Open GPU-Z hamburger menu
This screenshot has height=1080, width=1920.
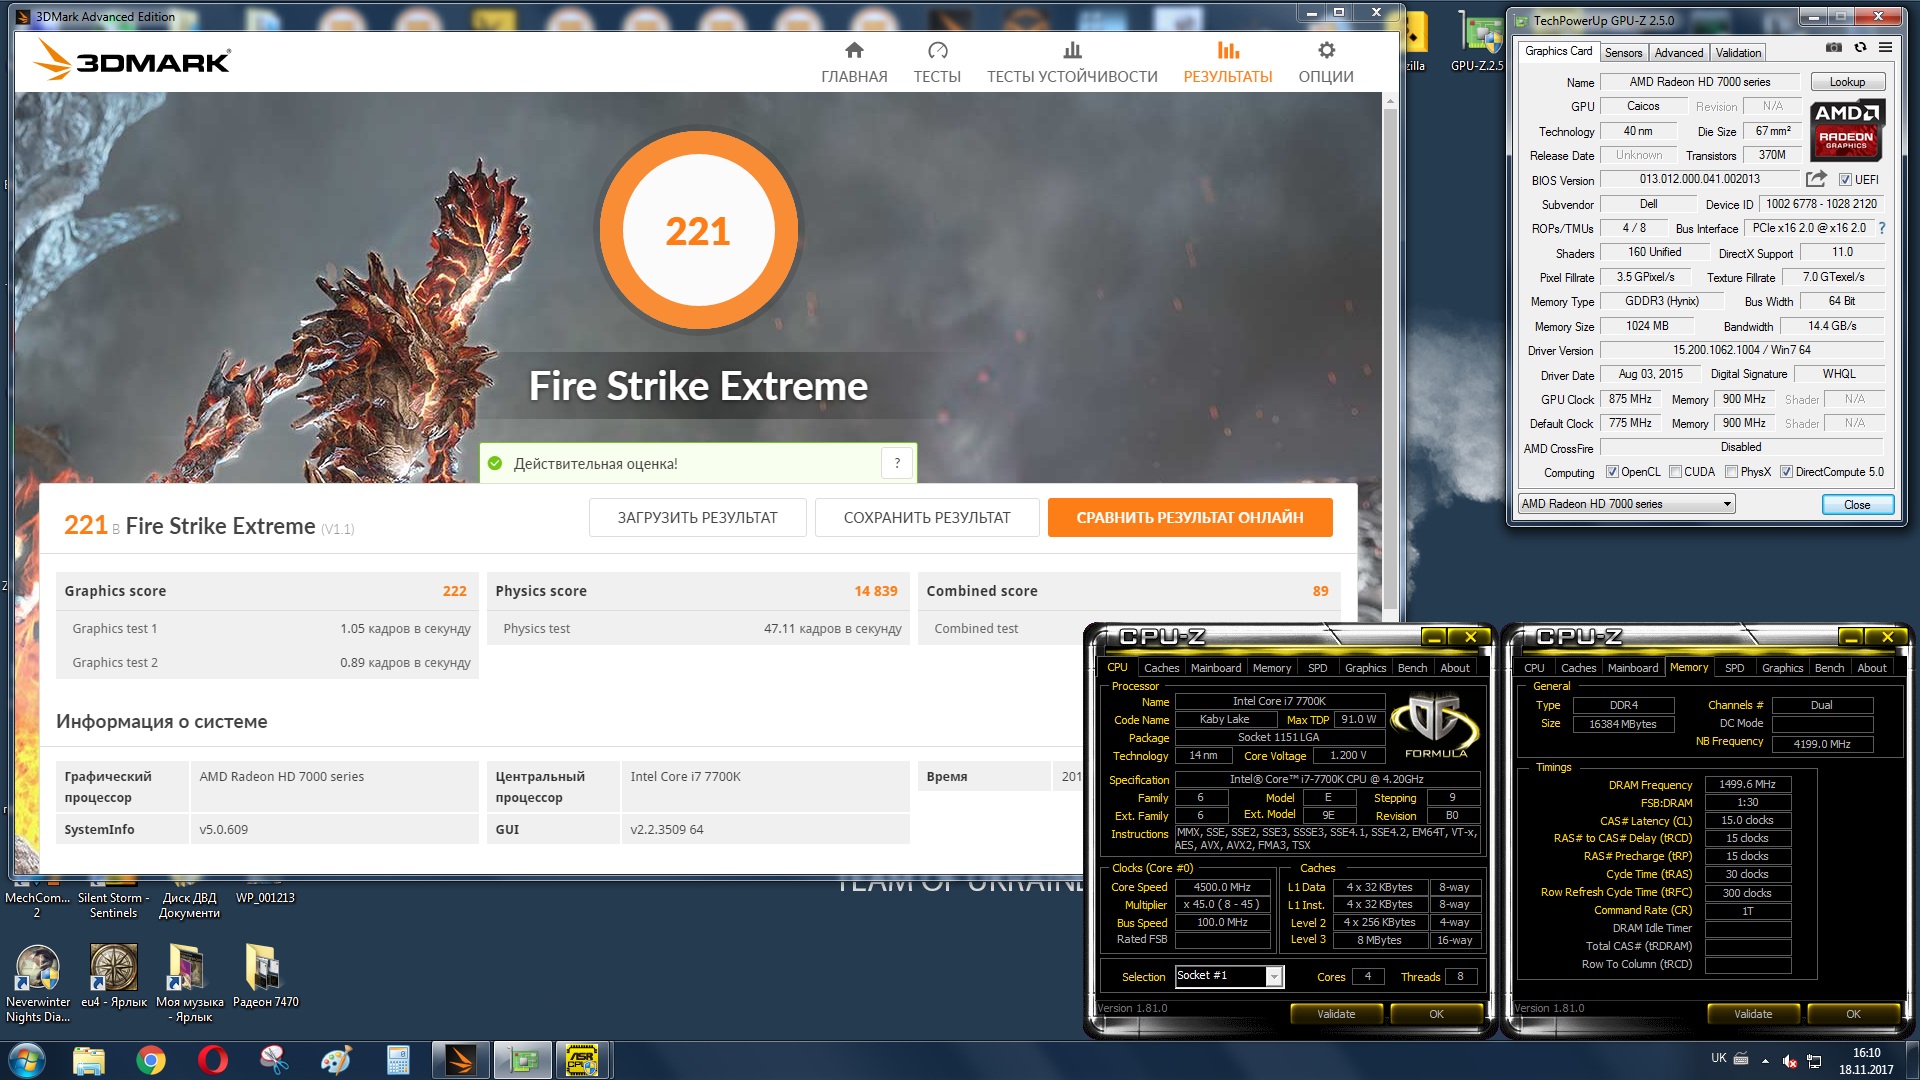(x=1885, y=48)
